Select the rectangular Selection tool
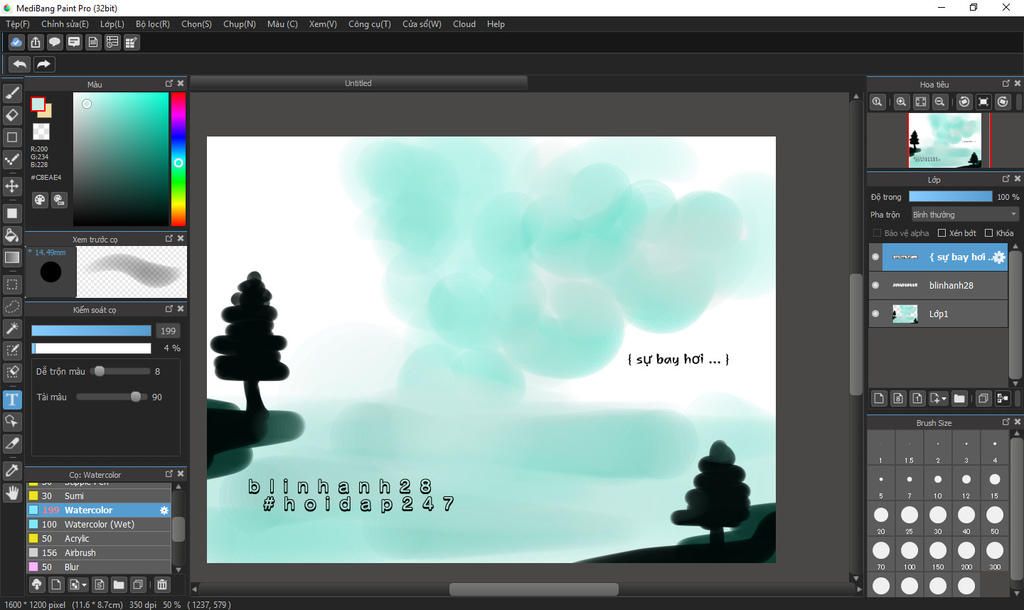This screenshot has height=610, width=1024. coord(12,284)
